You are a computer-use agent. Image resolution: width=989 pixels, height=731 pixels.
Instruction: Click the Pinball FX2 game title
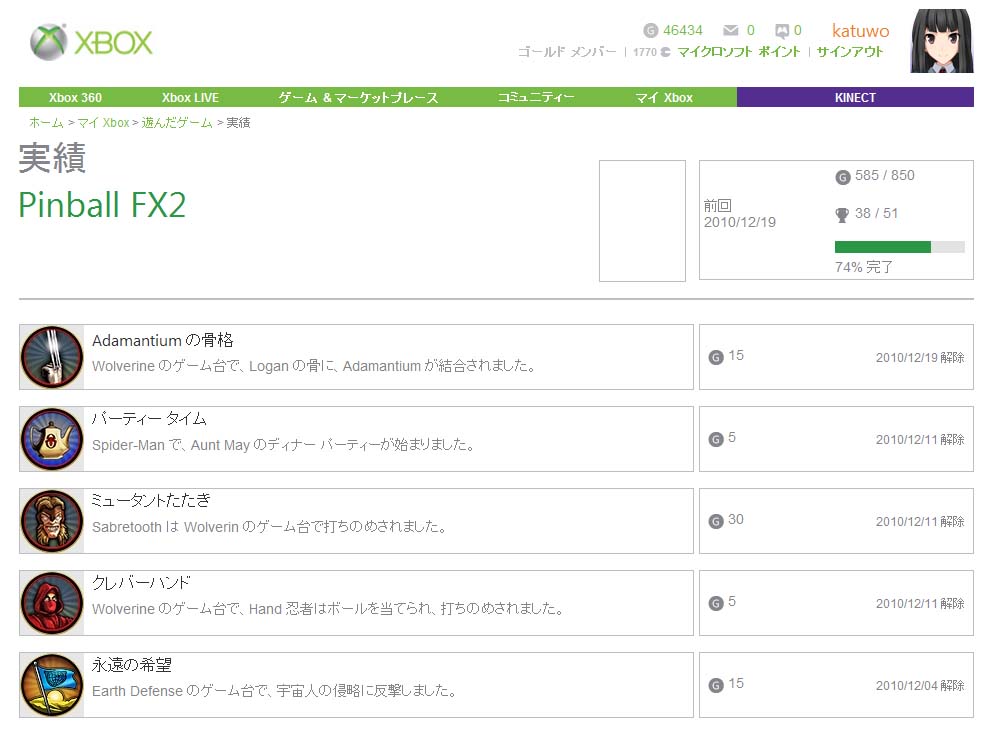102,205
